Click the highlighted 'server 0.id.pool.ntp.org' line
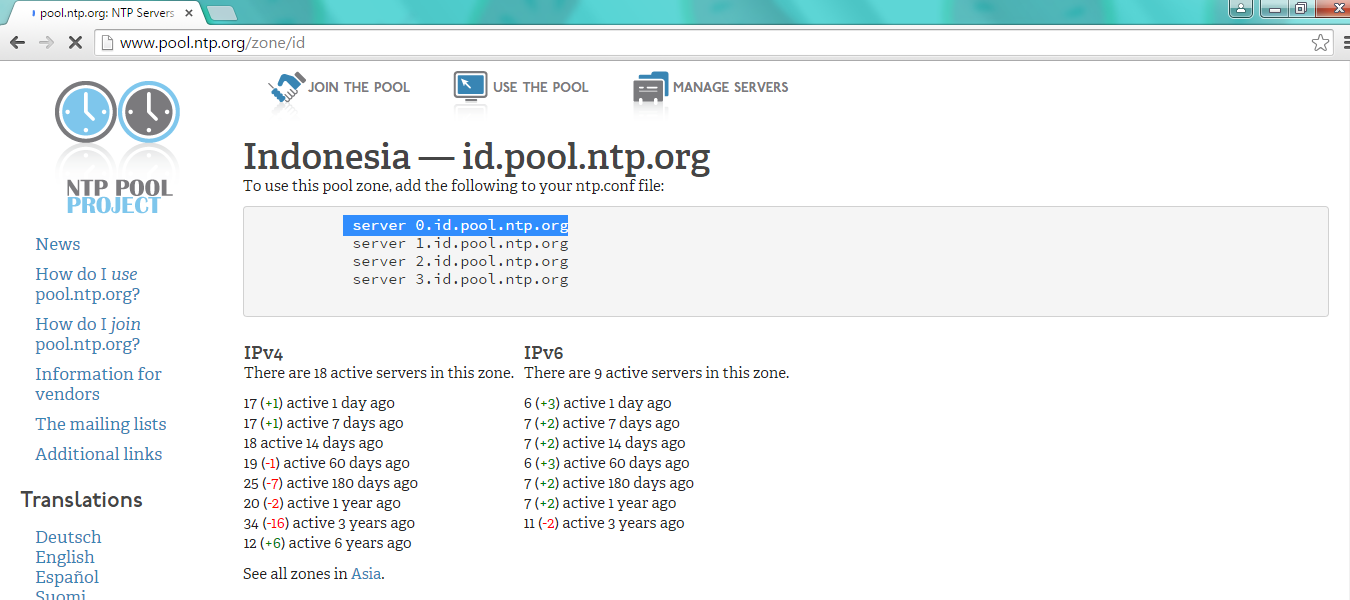The image size is (1350, 600). pos(455,226)
